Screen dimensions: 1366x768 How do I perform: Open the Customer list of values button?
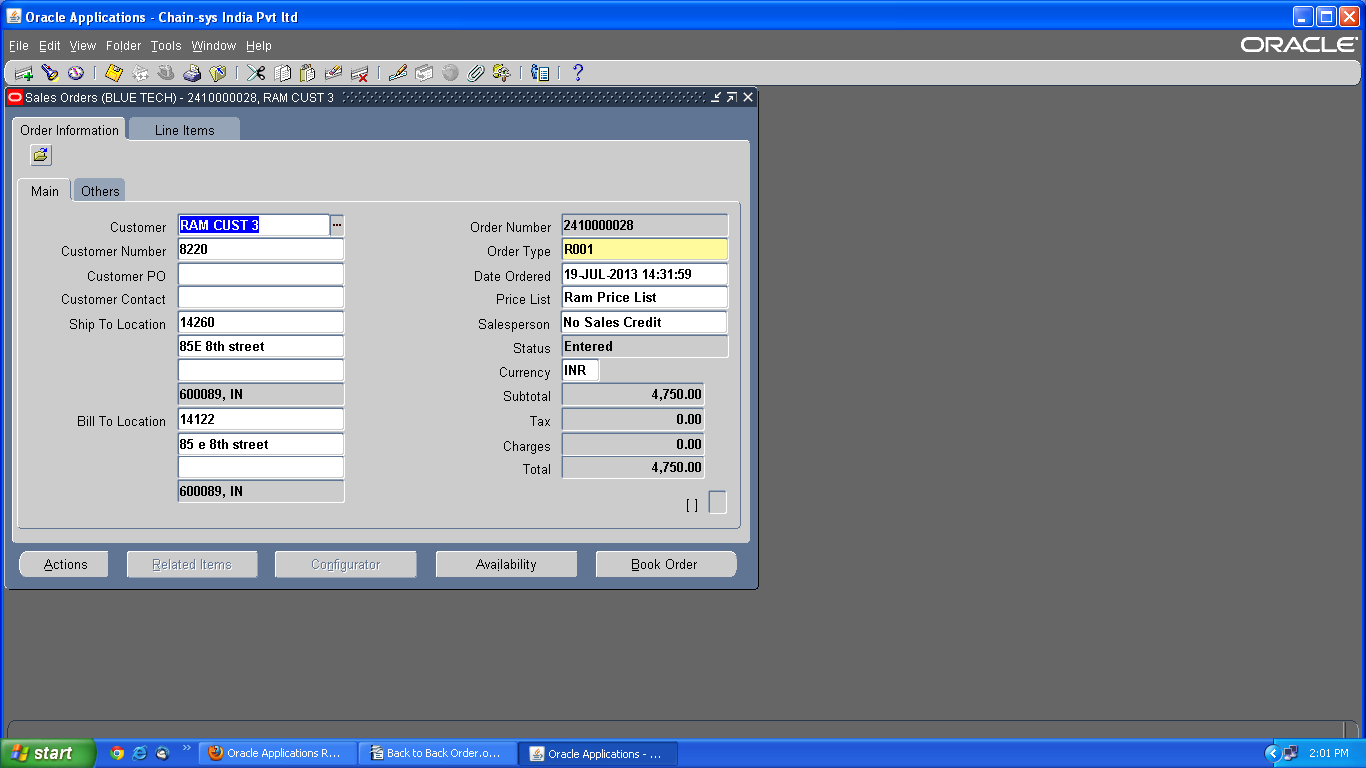coord(337,225)
